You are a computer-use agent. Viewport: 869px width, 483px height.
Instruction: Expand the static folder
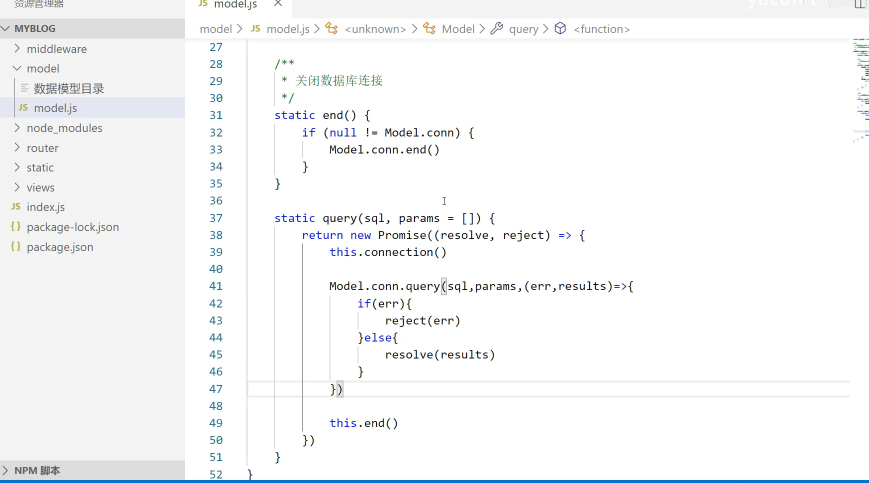17,167
